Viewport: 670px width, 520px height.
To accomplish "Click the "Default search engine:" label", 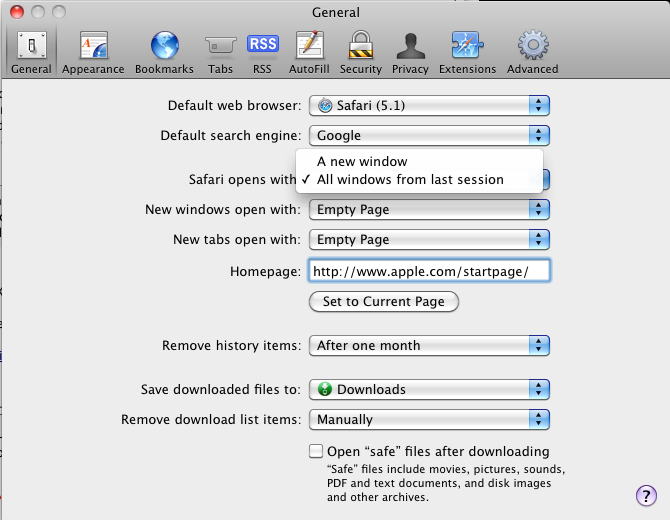I will (x=231, y=135).
